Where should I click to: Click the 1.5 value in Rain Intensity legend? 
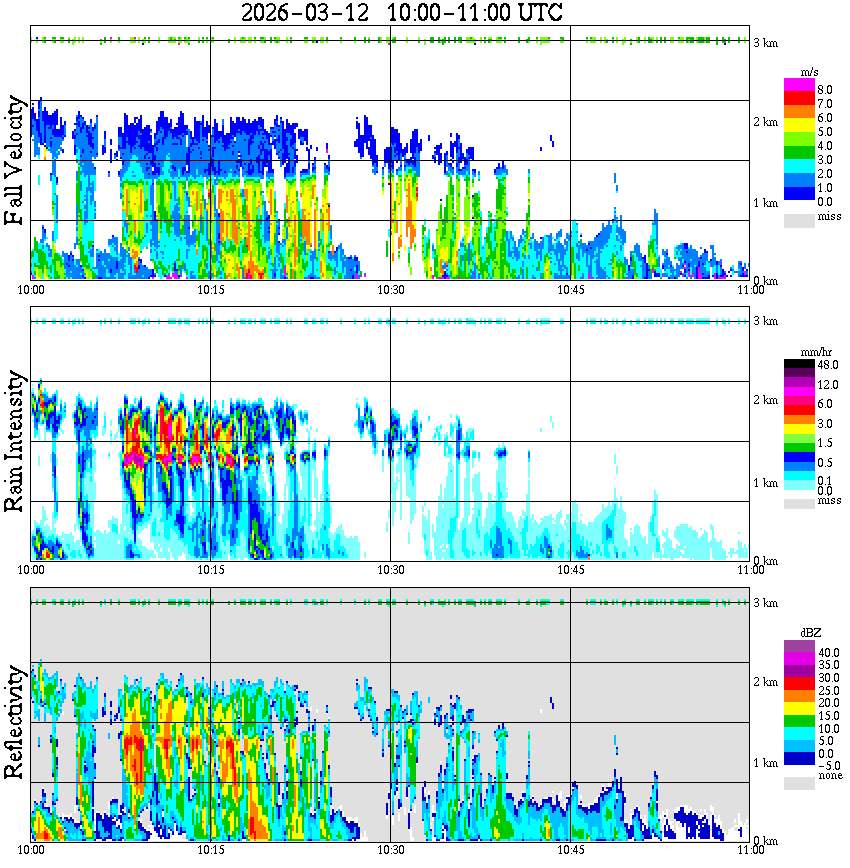(x=825, y=442)
